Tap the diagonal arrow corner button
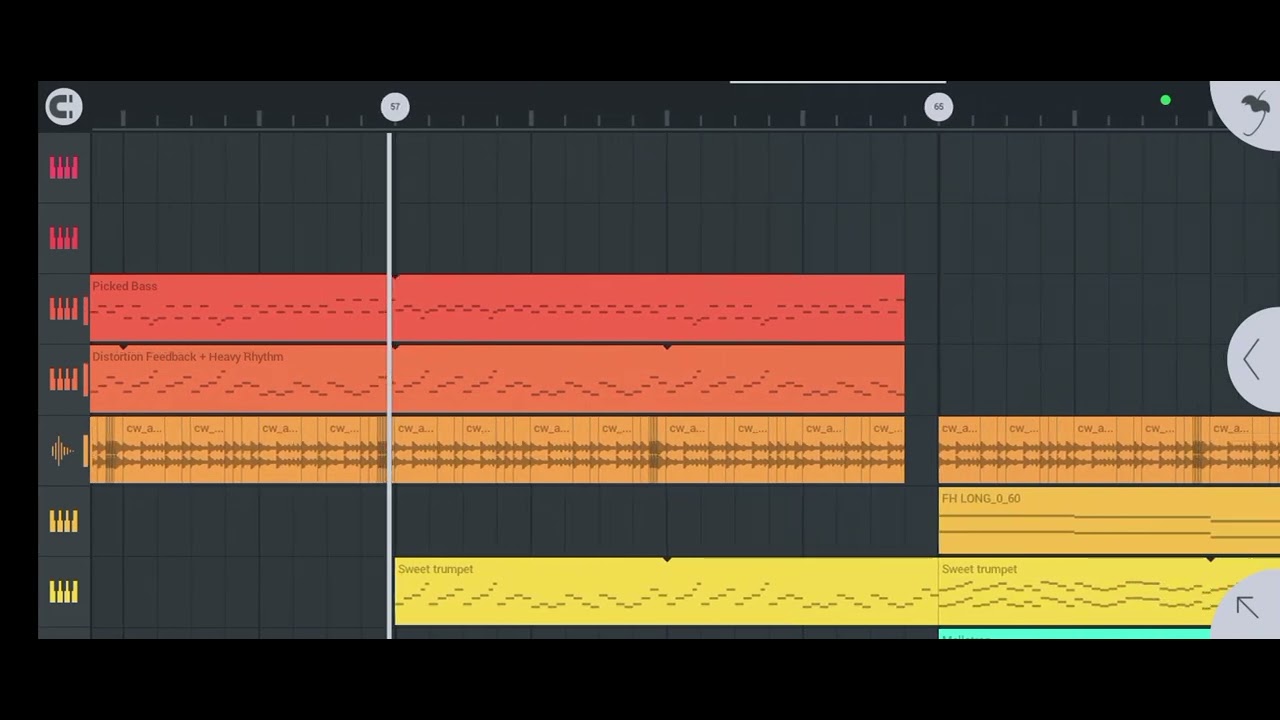The width and height of the screenshot is (1280, 720). click(1246, 607)
